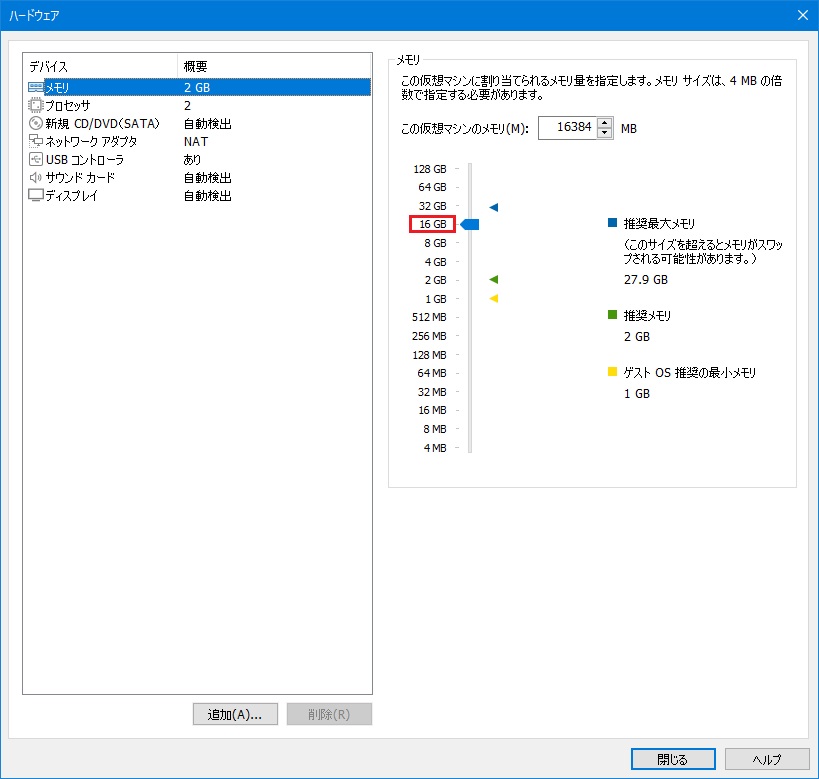This screenshot has width=819, height=779.
Task: Select the USB コントローラ row label
Action: click(85, 159)
